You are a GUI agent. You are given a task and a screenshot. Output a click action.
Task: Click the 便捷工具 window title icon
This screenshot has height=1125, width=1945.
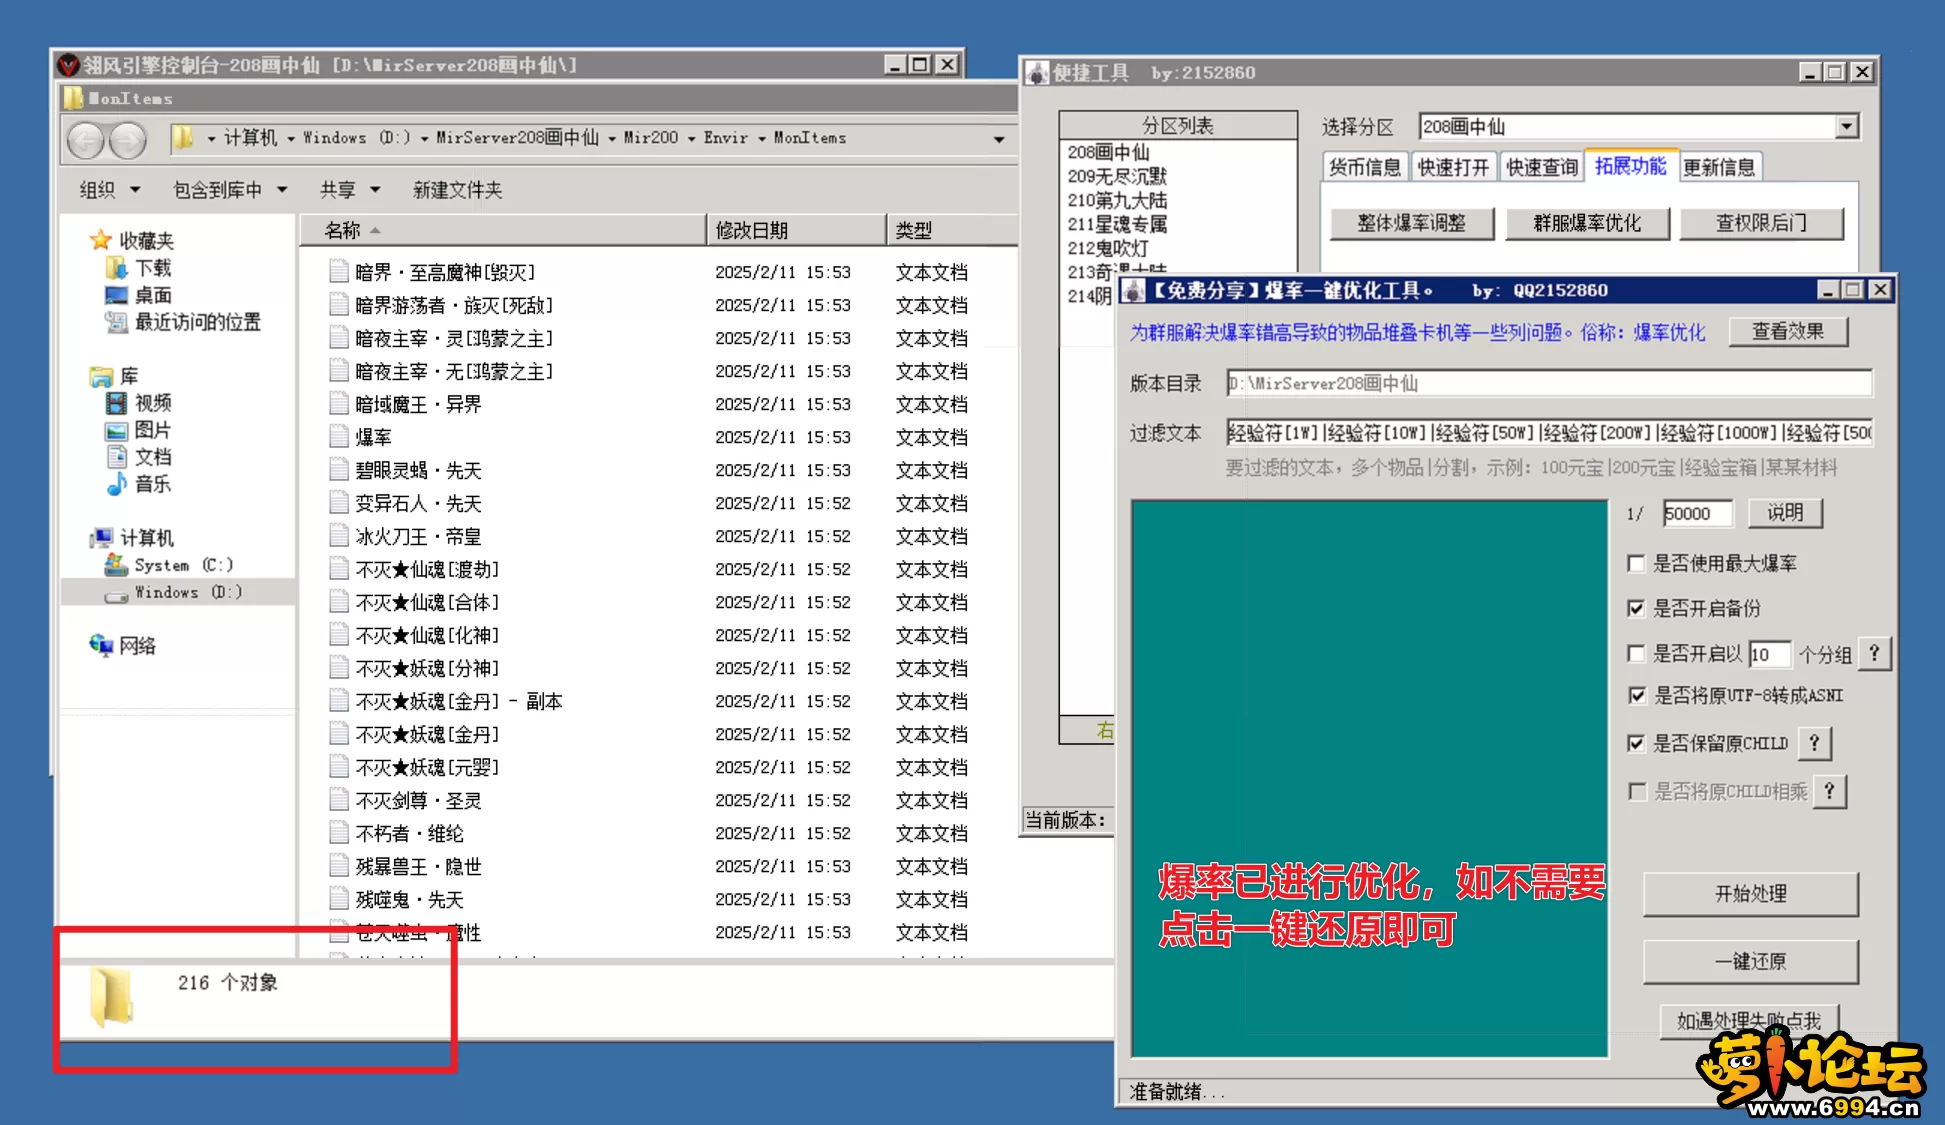1038,72
